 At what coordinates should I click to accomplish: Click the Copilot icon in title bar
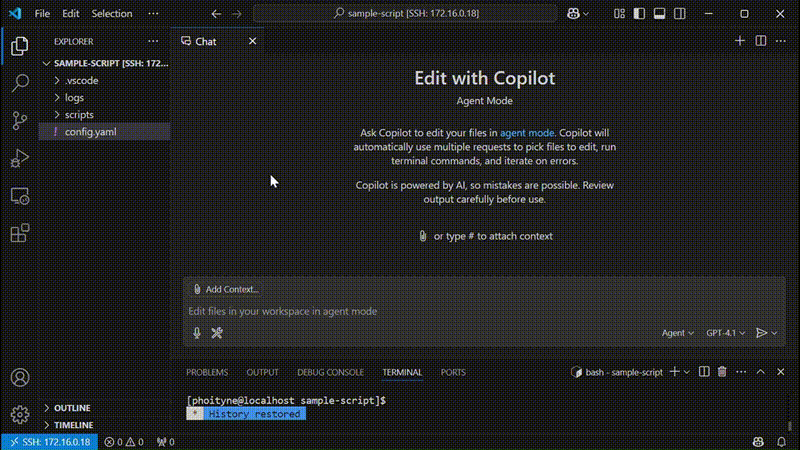coord(573,14)
